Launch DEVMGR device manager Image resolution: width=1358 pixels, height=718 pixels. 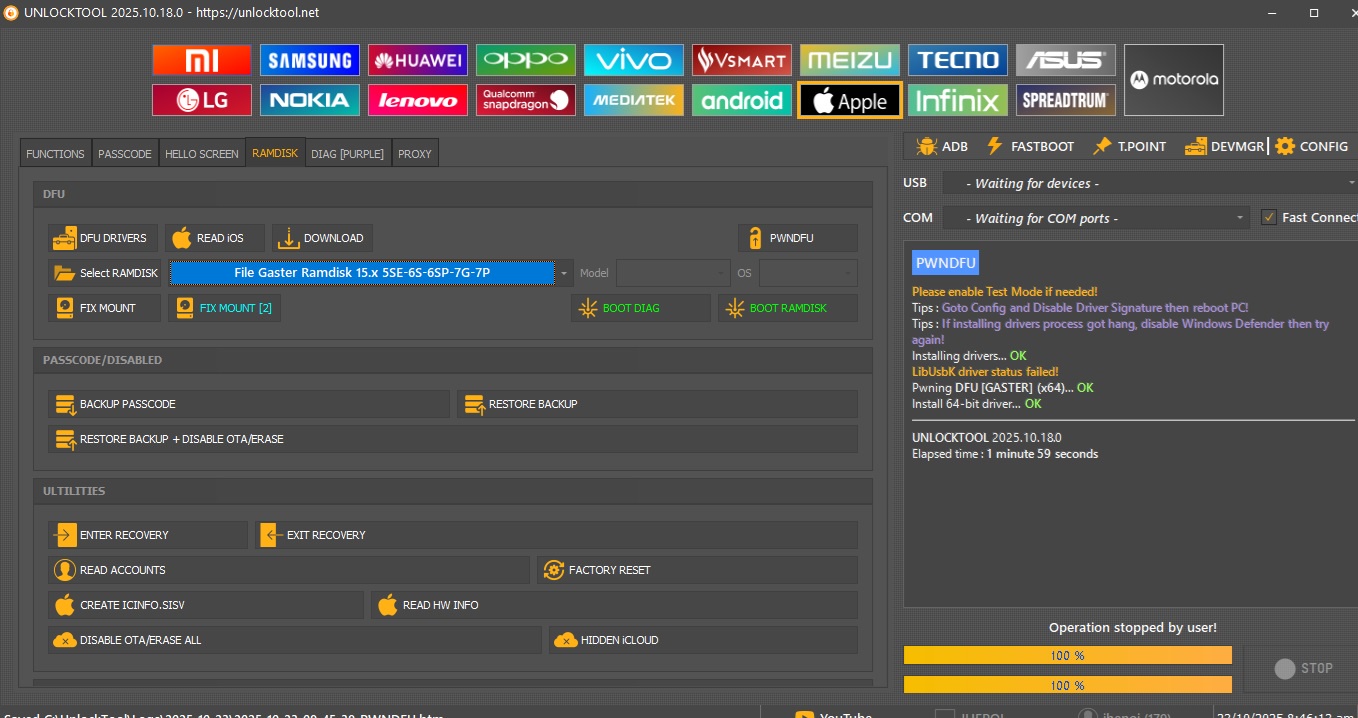pos(1225,146)
